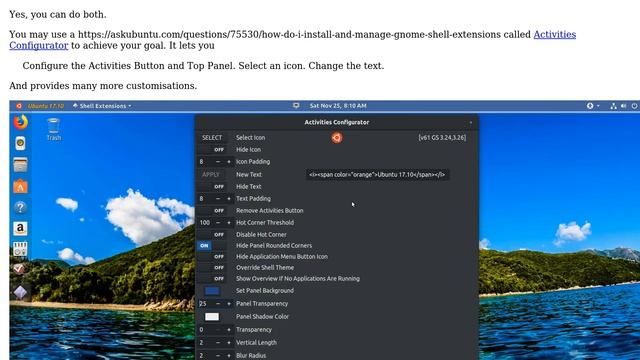
Task: Open the Help question-mark dock icon
Action: 20,207
